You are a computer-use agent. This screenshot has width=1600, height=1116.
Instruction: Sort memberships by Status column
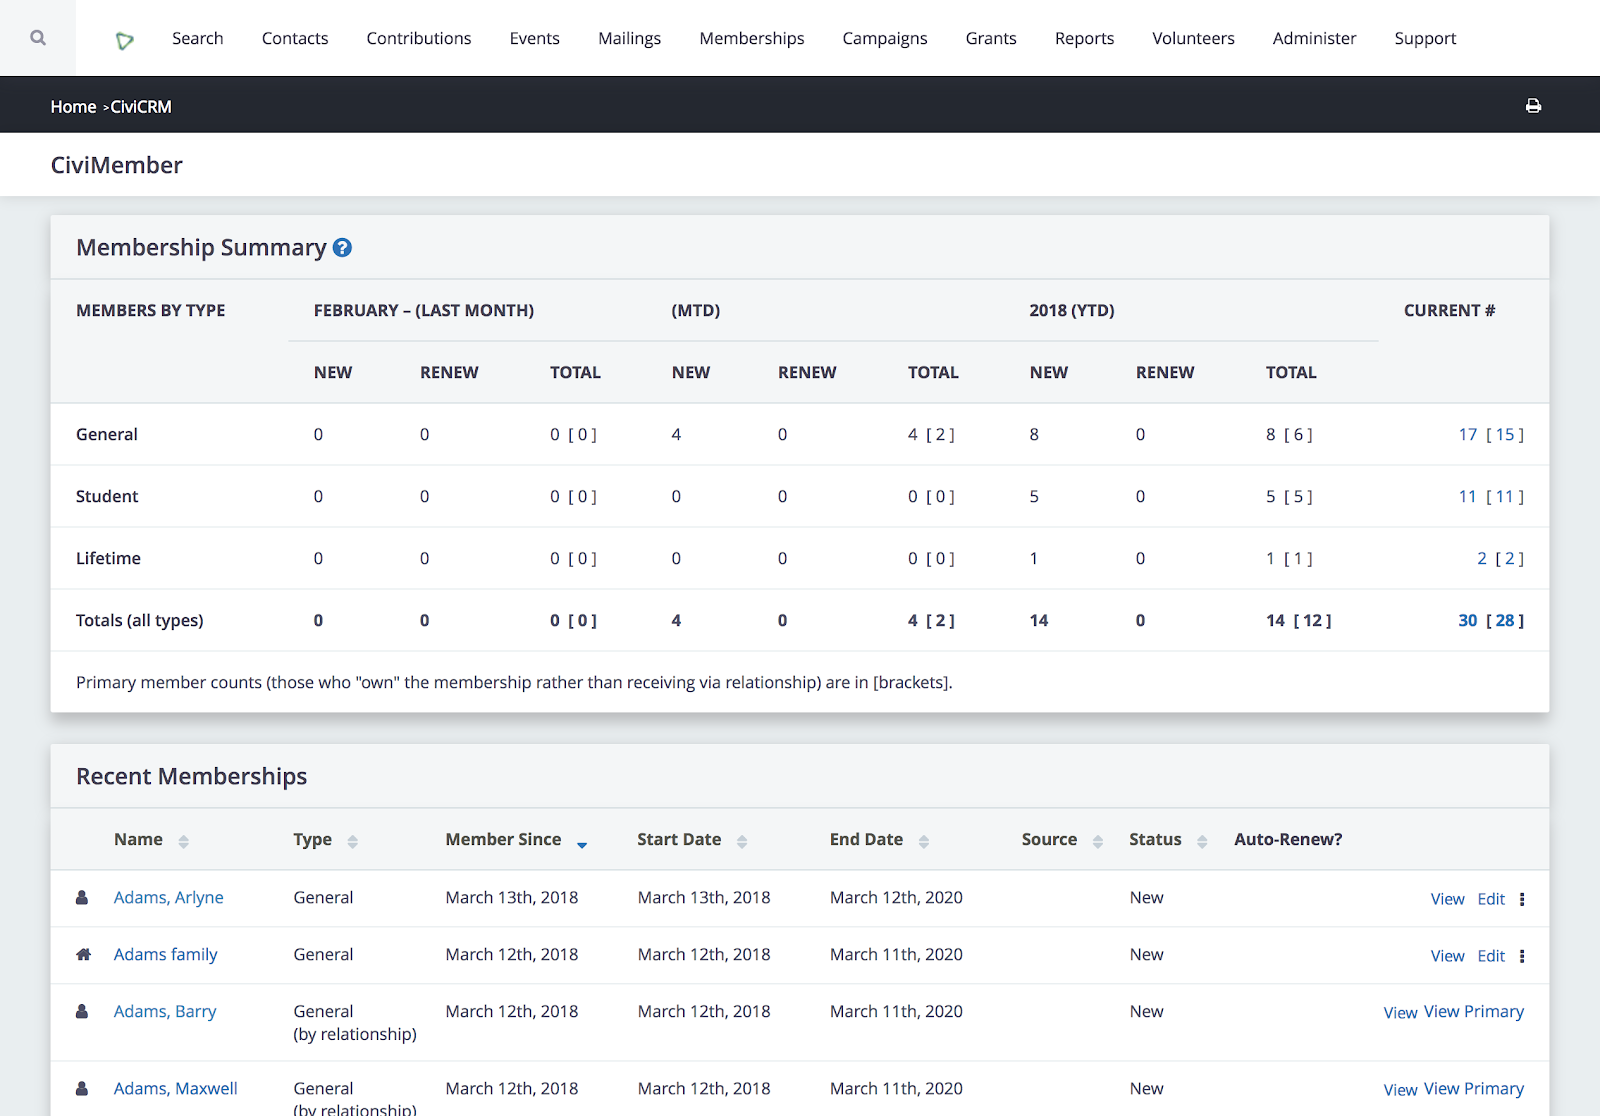(1202, 842)
